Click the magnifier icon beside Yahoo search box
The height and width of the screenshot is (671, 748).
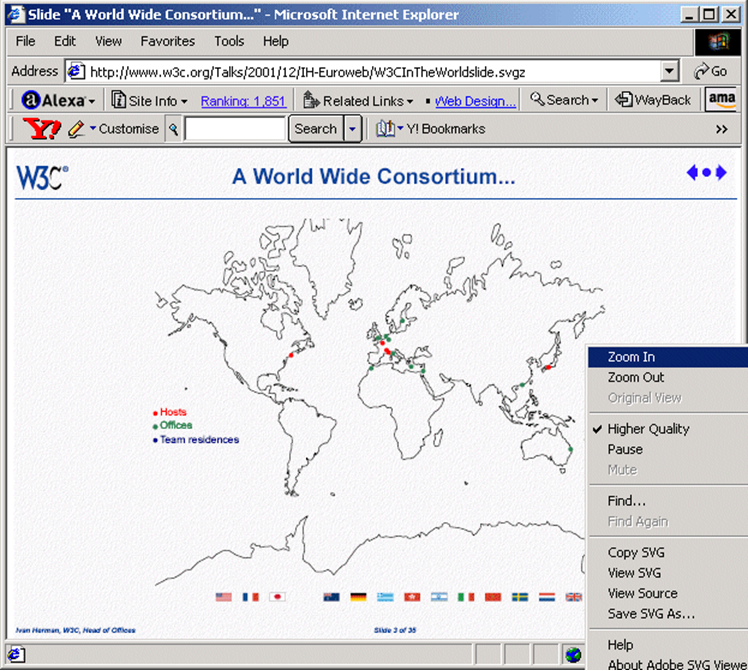[x=173, y=129]
